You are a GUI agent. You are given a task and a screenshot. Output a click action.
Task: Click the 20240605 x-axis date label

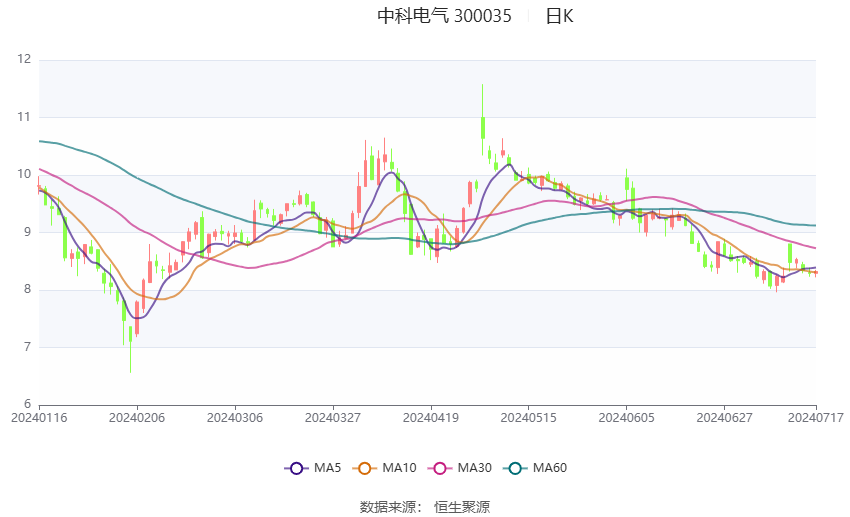(x=627, y=418)
